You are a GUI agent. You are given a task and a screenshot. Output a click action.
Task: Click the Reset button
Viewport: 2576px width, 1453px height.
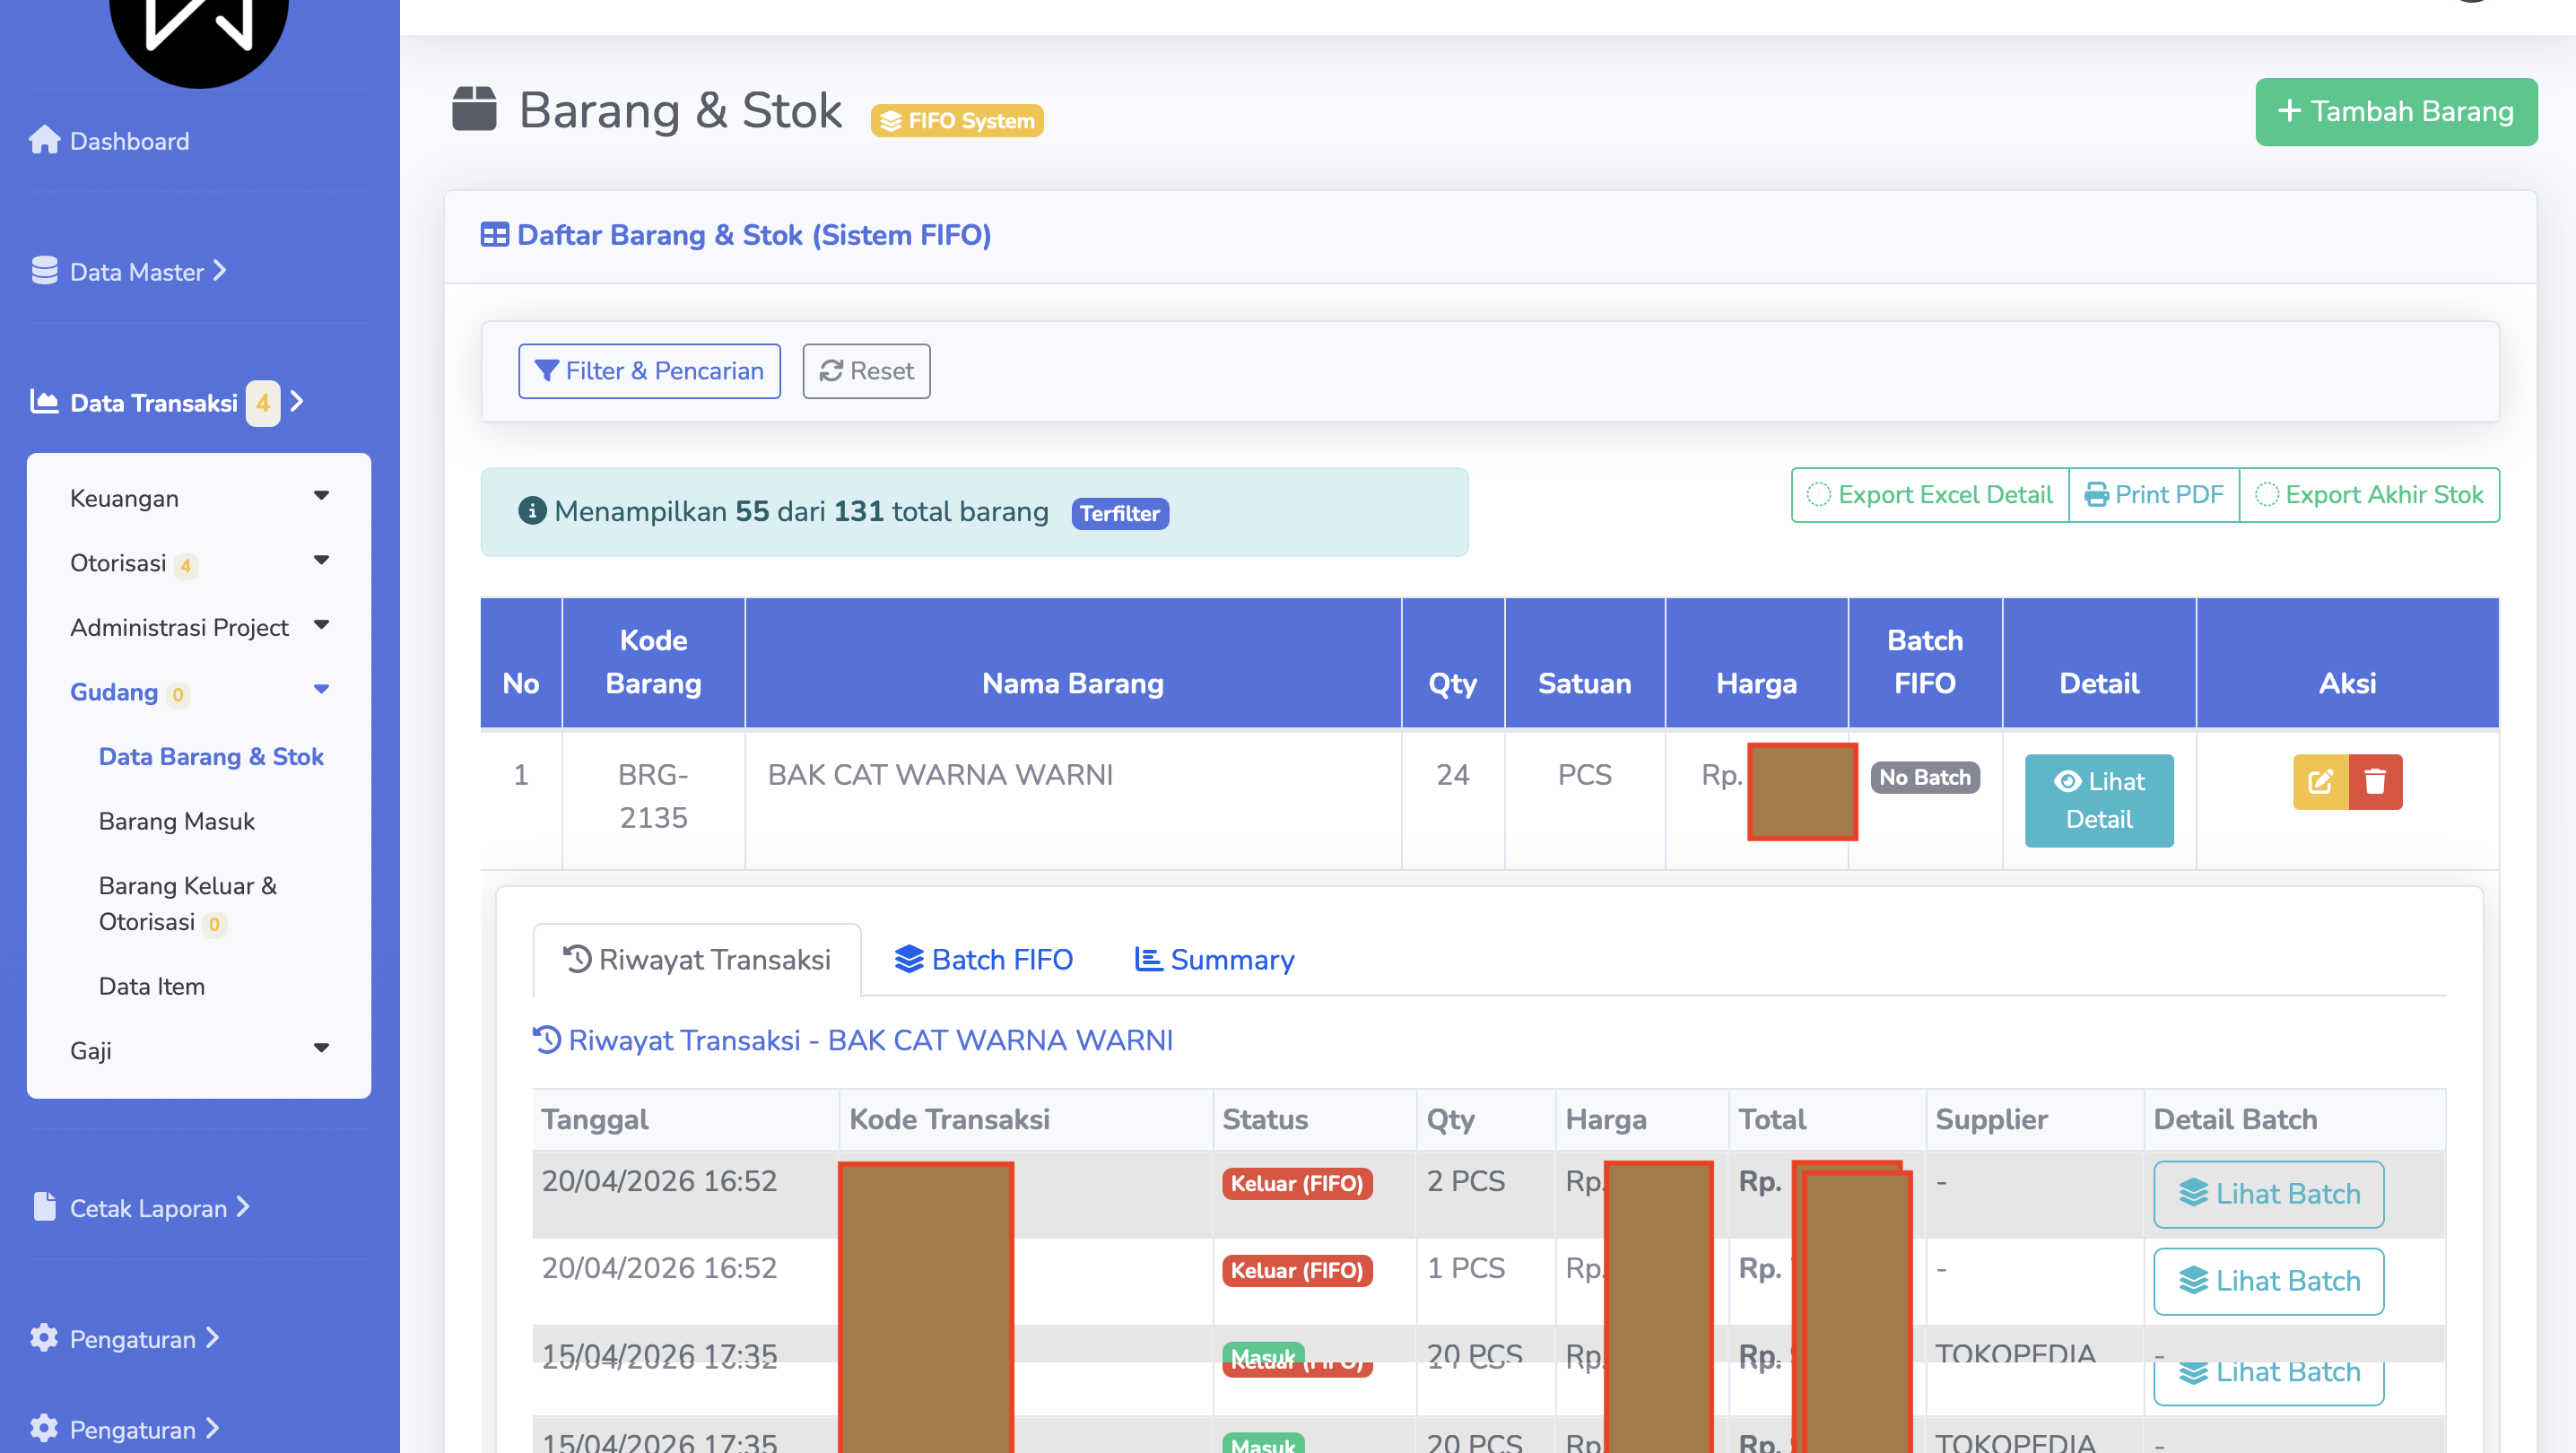coord(866,371)
